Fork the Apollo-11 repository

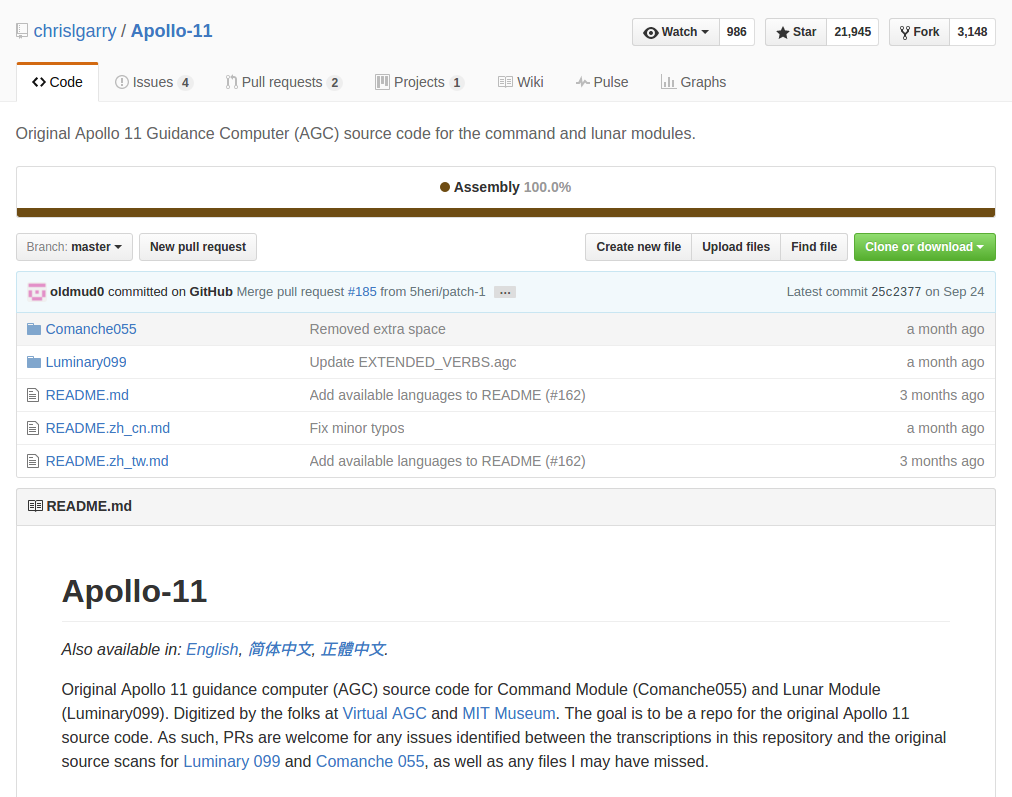tap(919, 32)
